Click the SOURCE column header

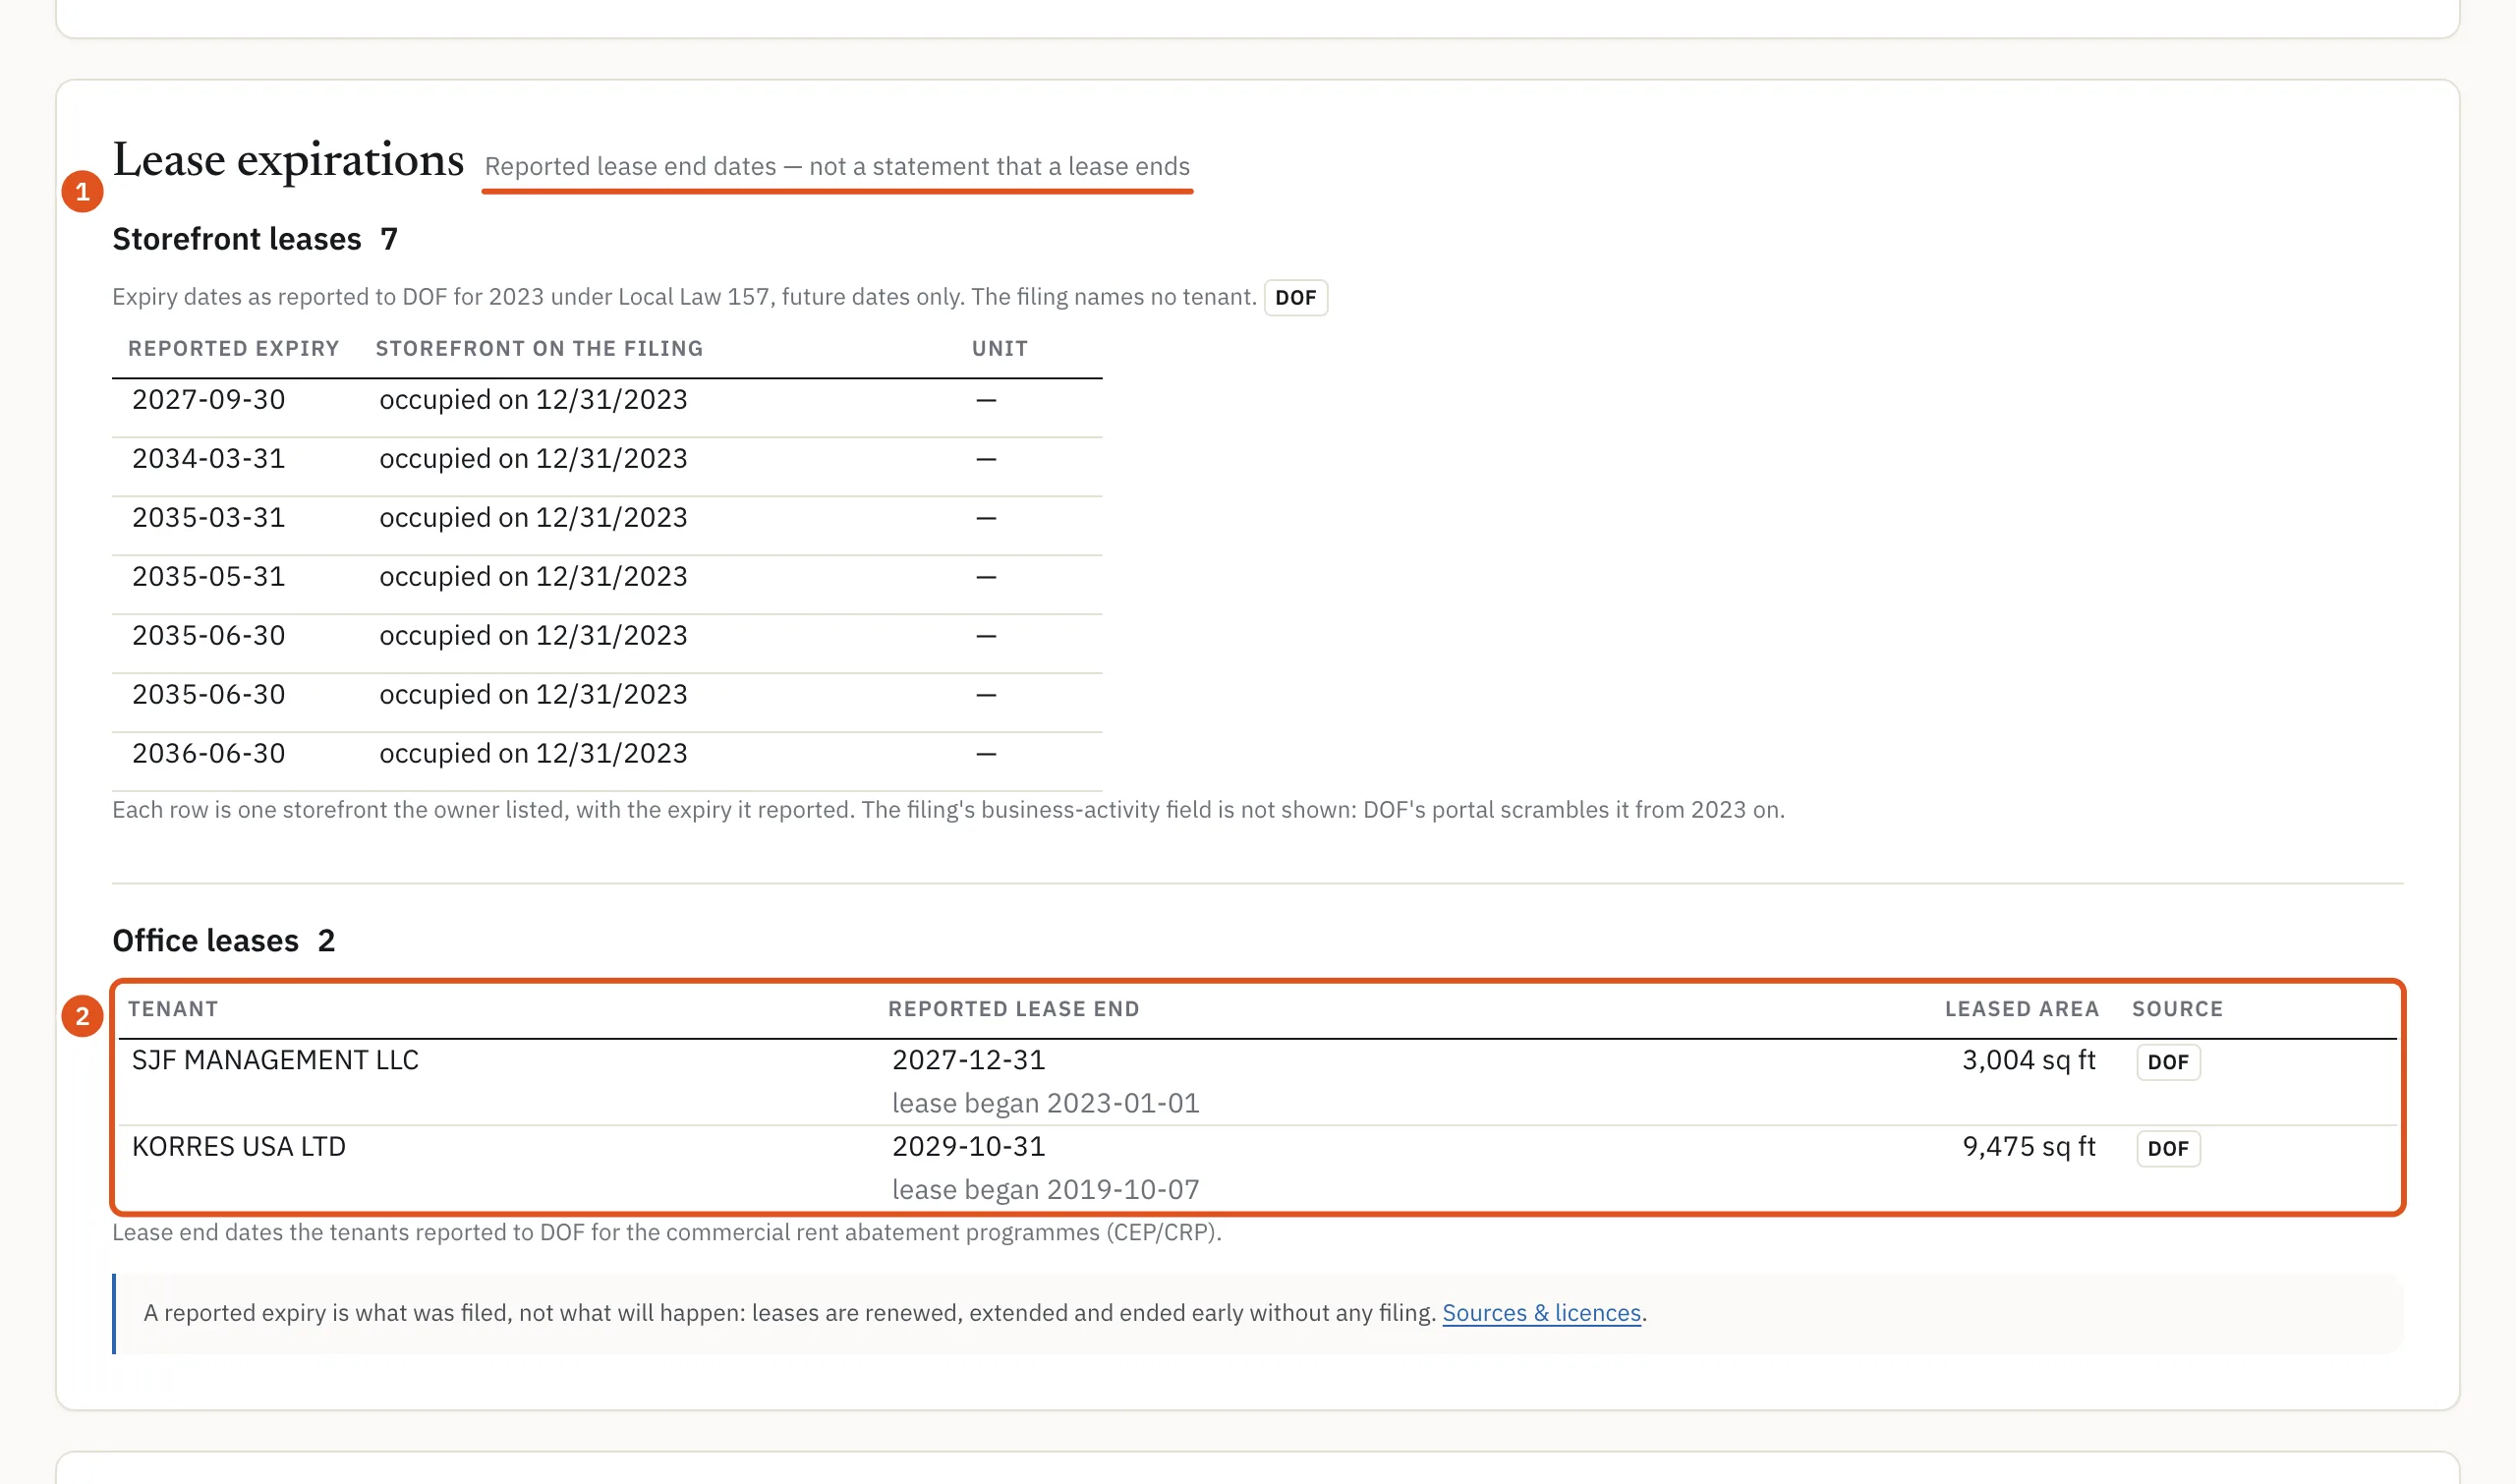(x=2177, y=1009)
